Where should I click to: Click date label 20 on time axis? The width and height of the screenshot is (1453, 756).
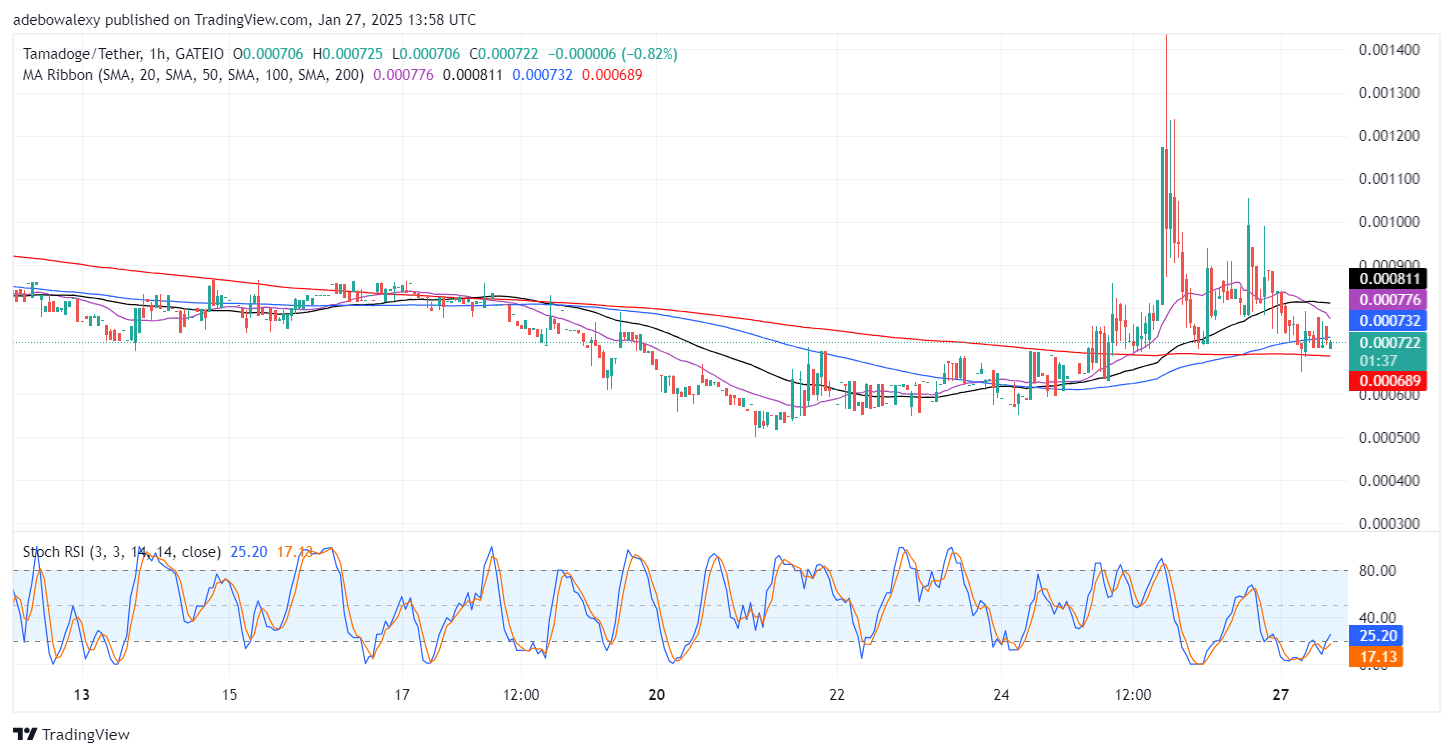(657, 695)
